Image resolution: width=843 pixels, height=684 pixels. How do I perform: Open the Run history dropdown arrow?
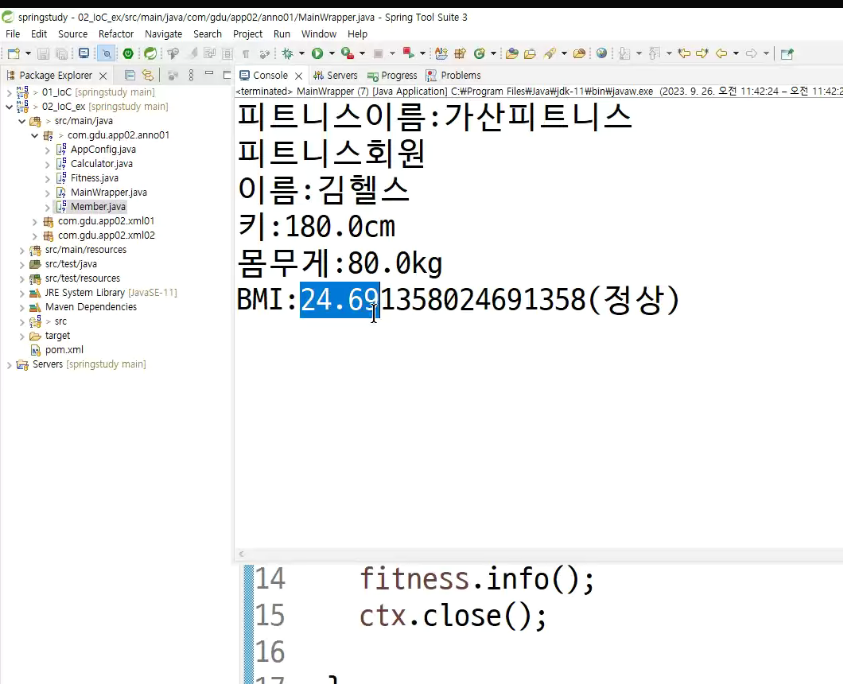click(x=331, y=53)
